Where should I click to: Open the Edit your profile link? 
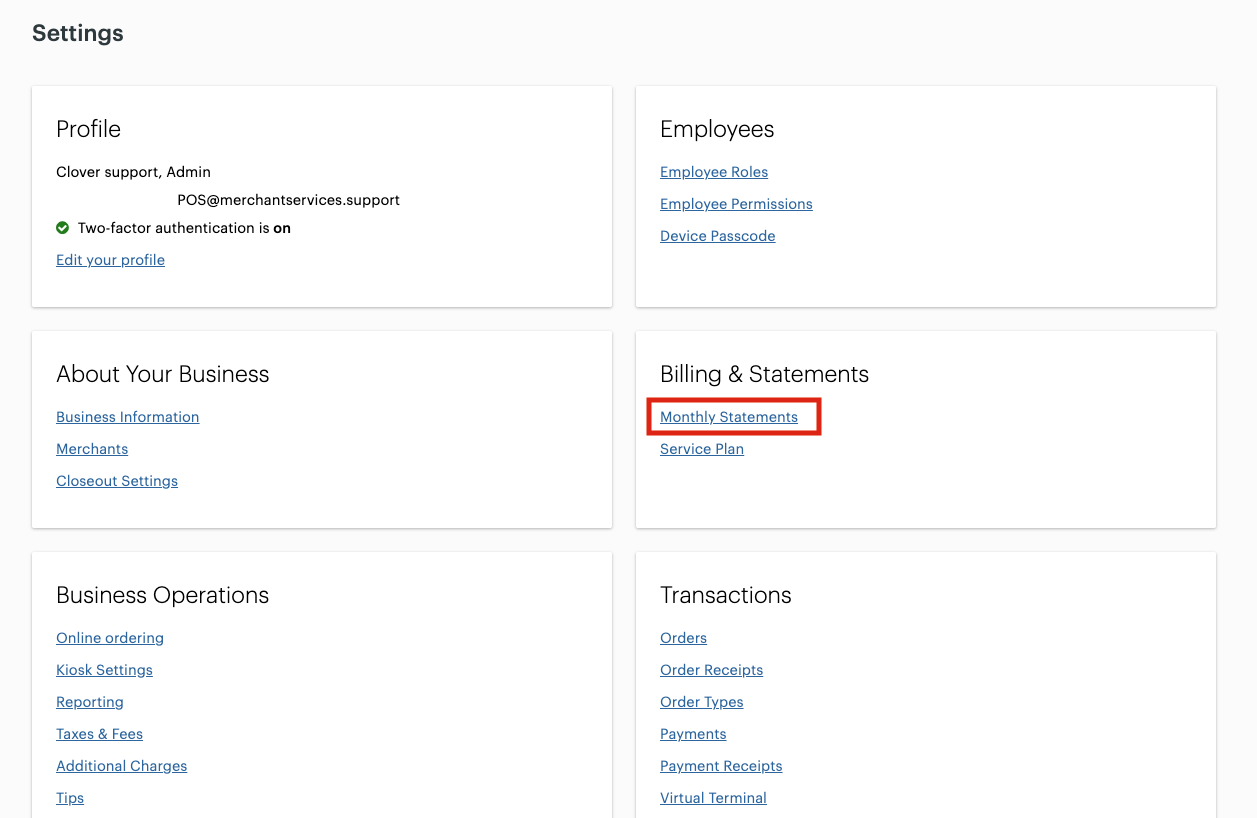(110, 260)
